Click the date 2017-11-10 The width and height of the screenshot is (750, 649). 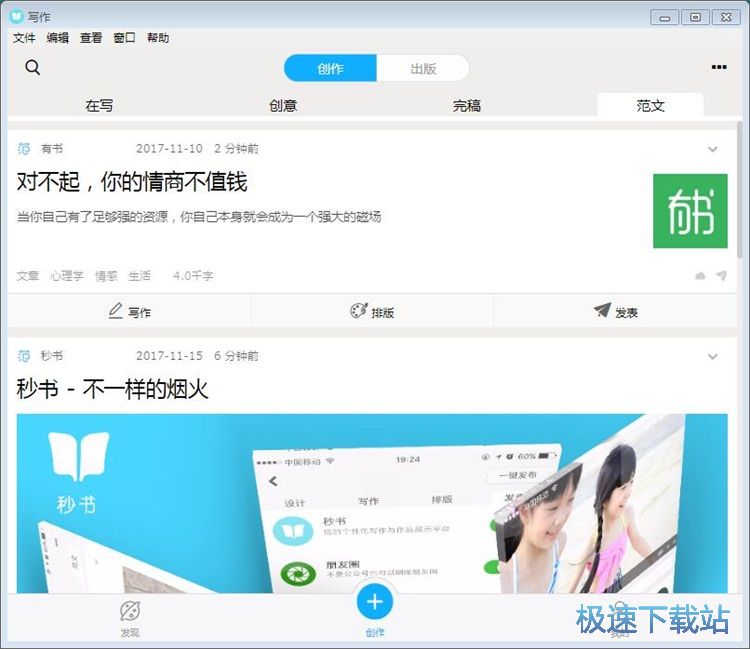(169, 149)
